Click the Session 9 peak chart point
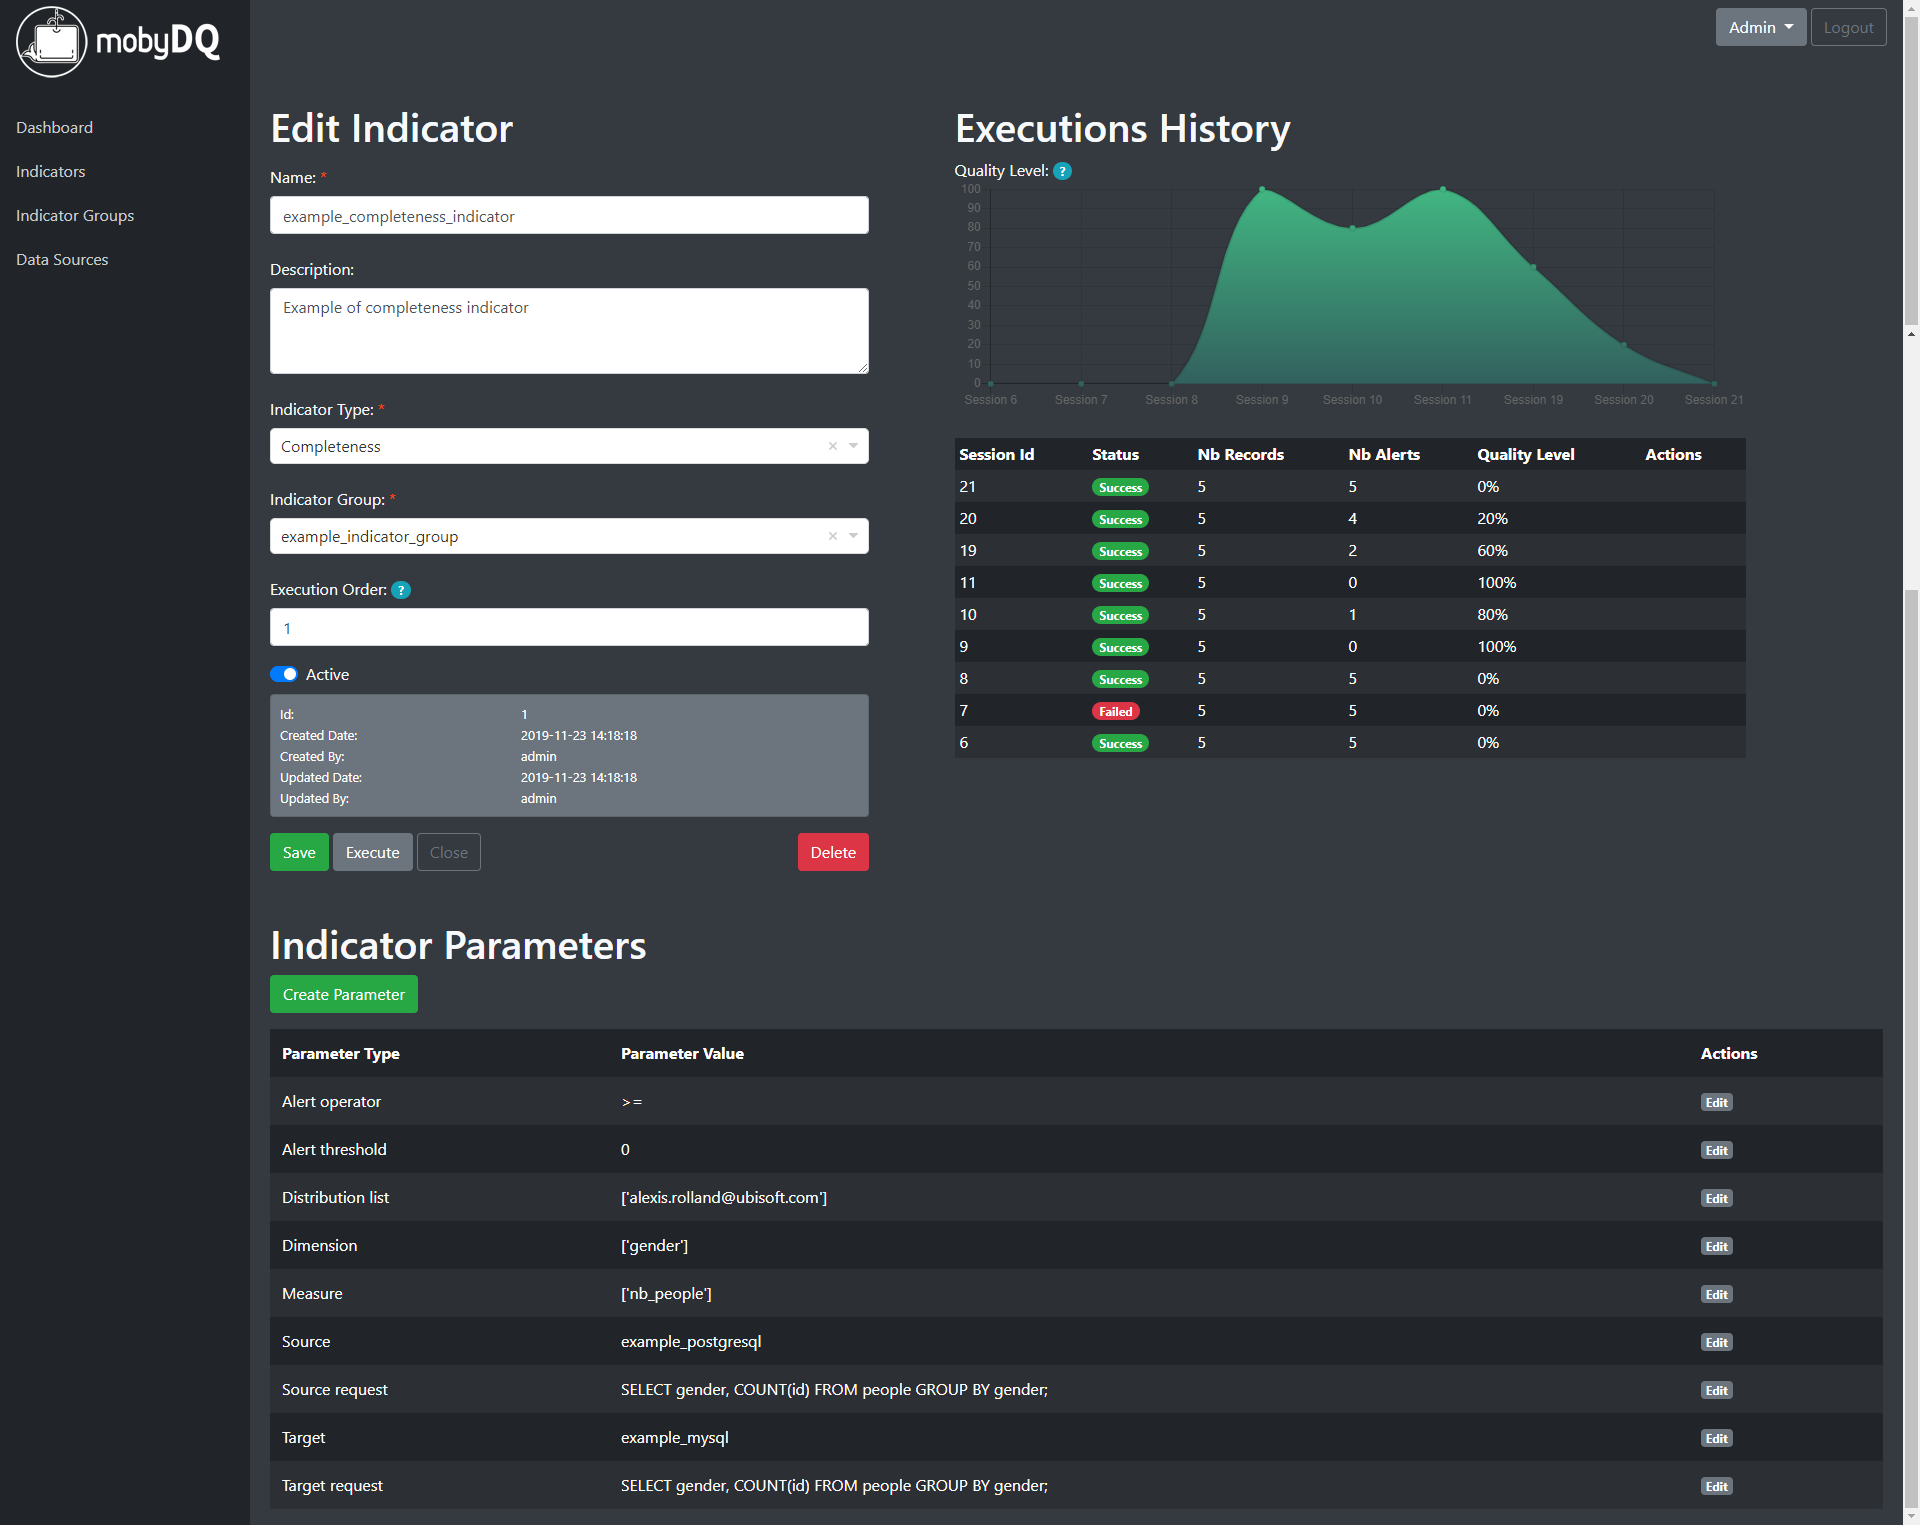 (1262, 189)
